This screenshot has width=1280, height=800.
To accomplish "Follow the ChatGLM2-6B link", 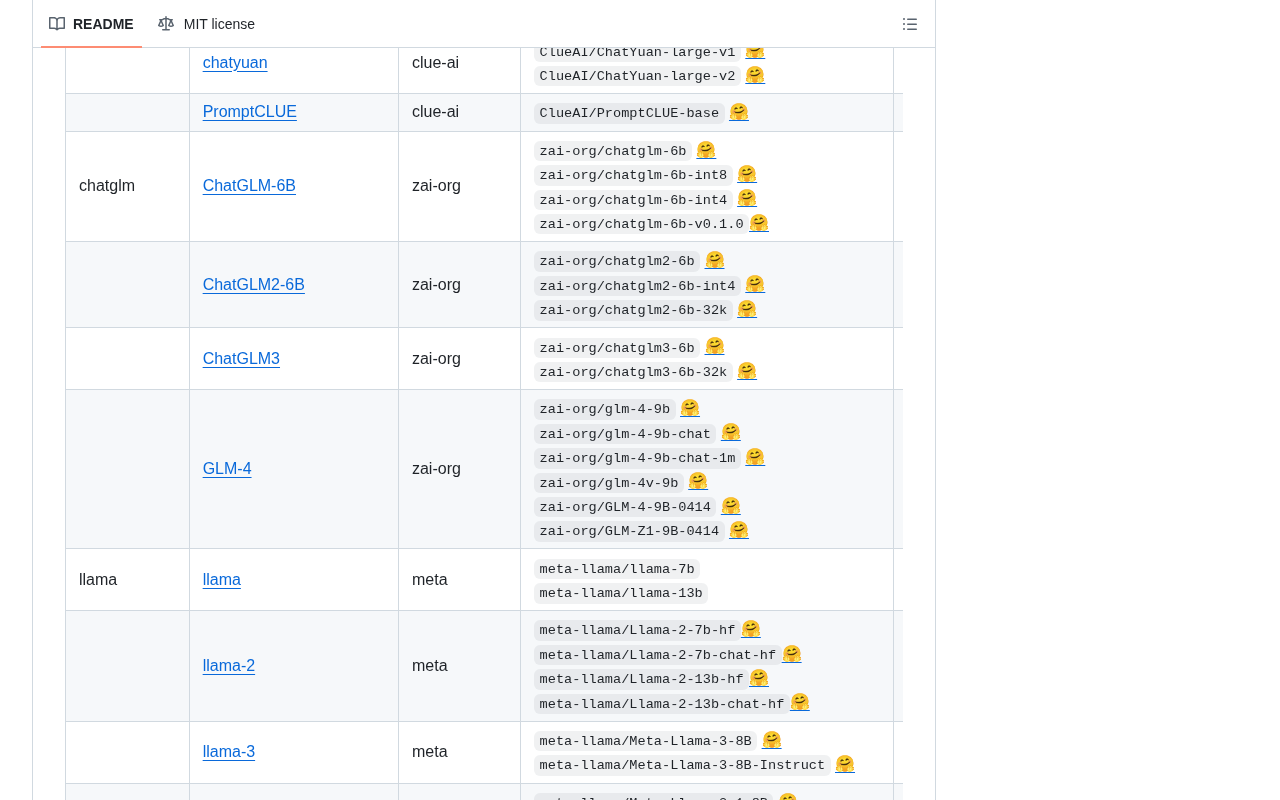I will pos(254,285).
